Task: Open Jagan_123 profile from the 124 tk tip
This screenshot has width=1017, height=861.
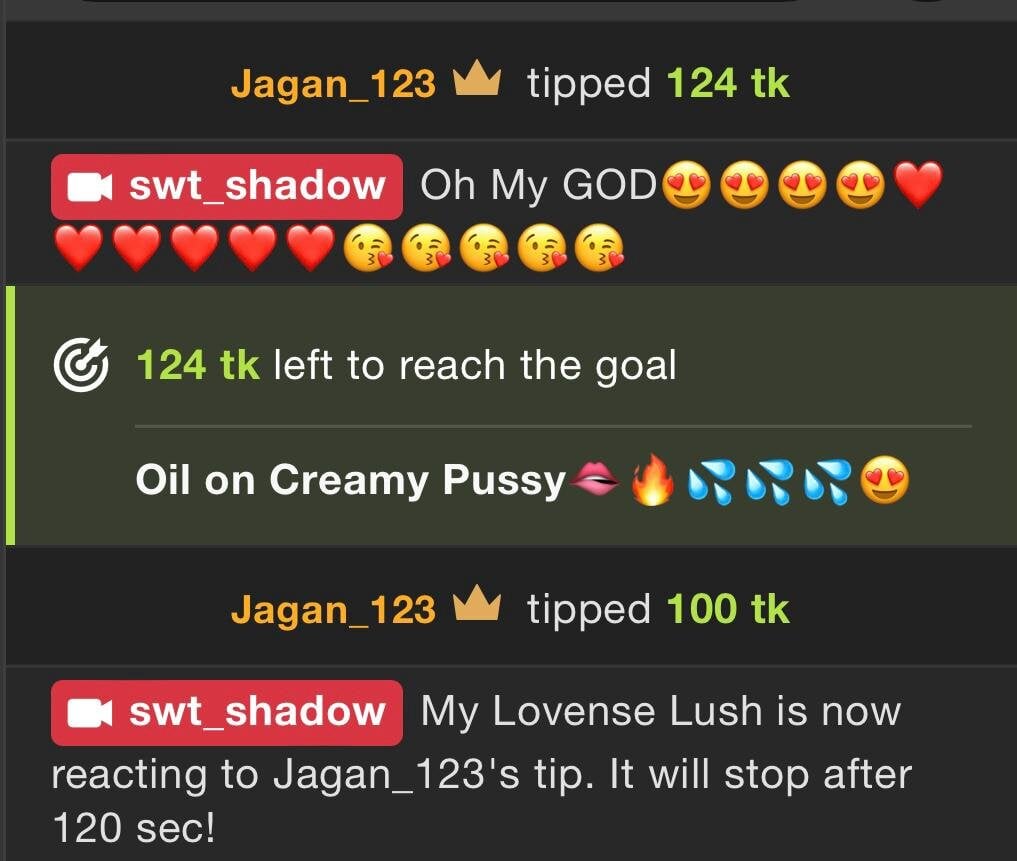Action: click(x=333, y=84)
